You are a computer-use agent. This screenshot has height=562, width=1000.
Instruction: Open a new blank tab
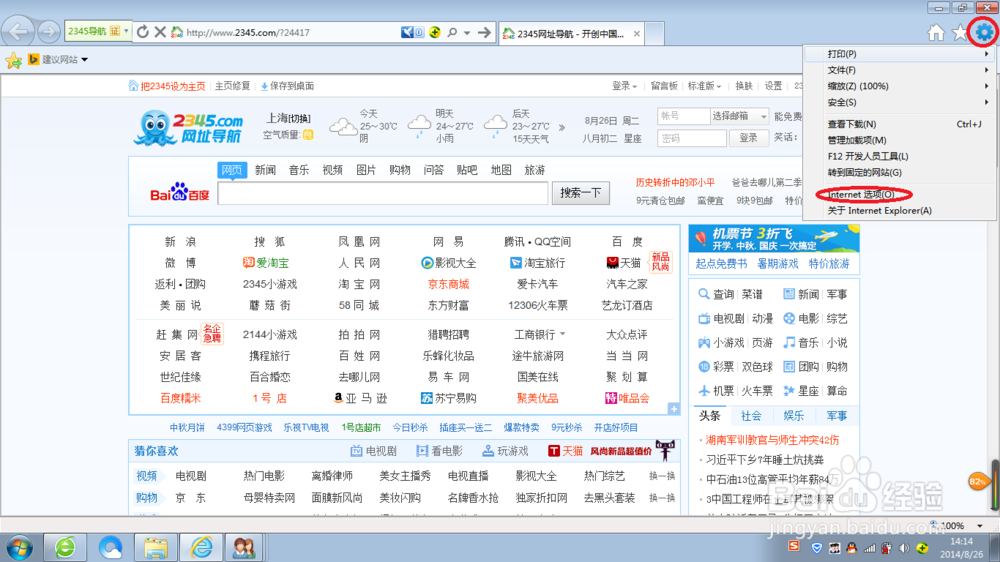654,33
